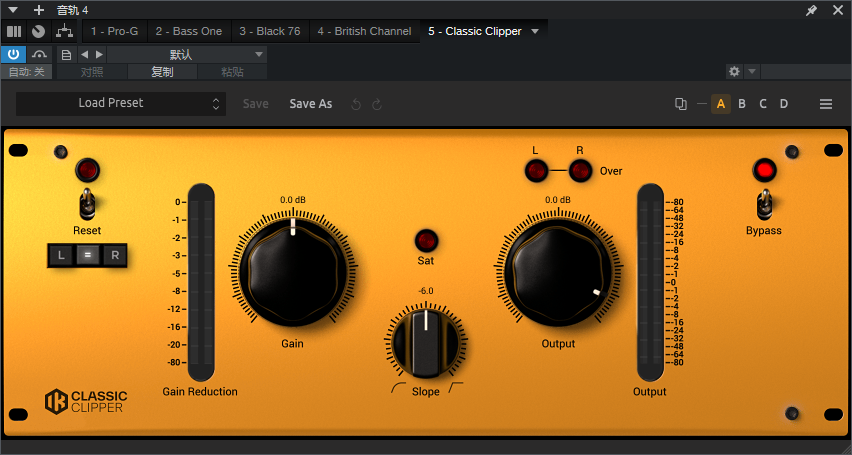Click the Sat LED indicator

tap(425, 240)
